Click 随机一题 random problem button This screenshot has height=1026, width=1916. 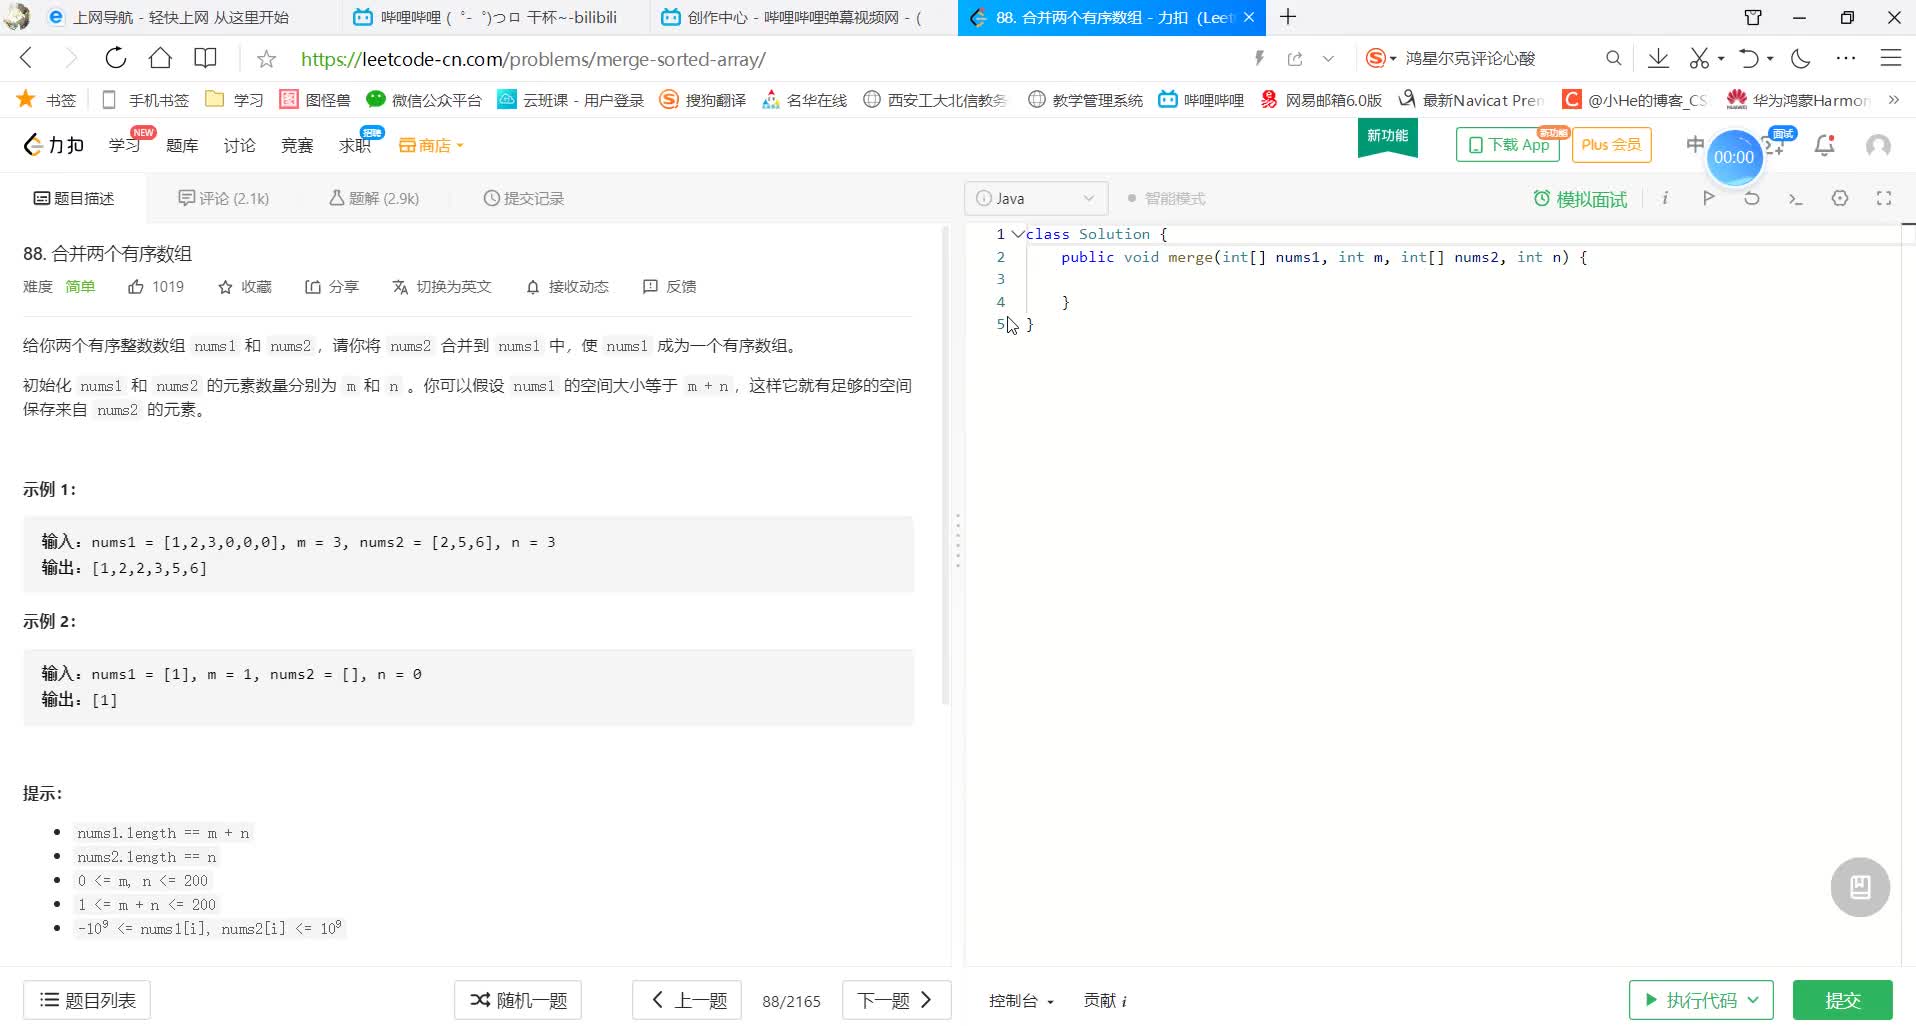click(x=518, y=1000)
